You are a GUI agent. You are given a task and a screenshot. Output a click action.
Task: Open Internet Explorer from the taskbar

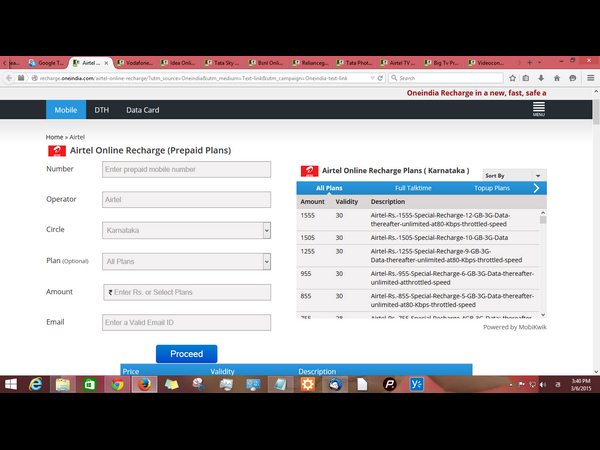36,384
